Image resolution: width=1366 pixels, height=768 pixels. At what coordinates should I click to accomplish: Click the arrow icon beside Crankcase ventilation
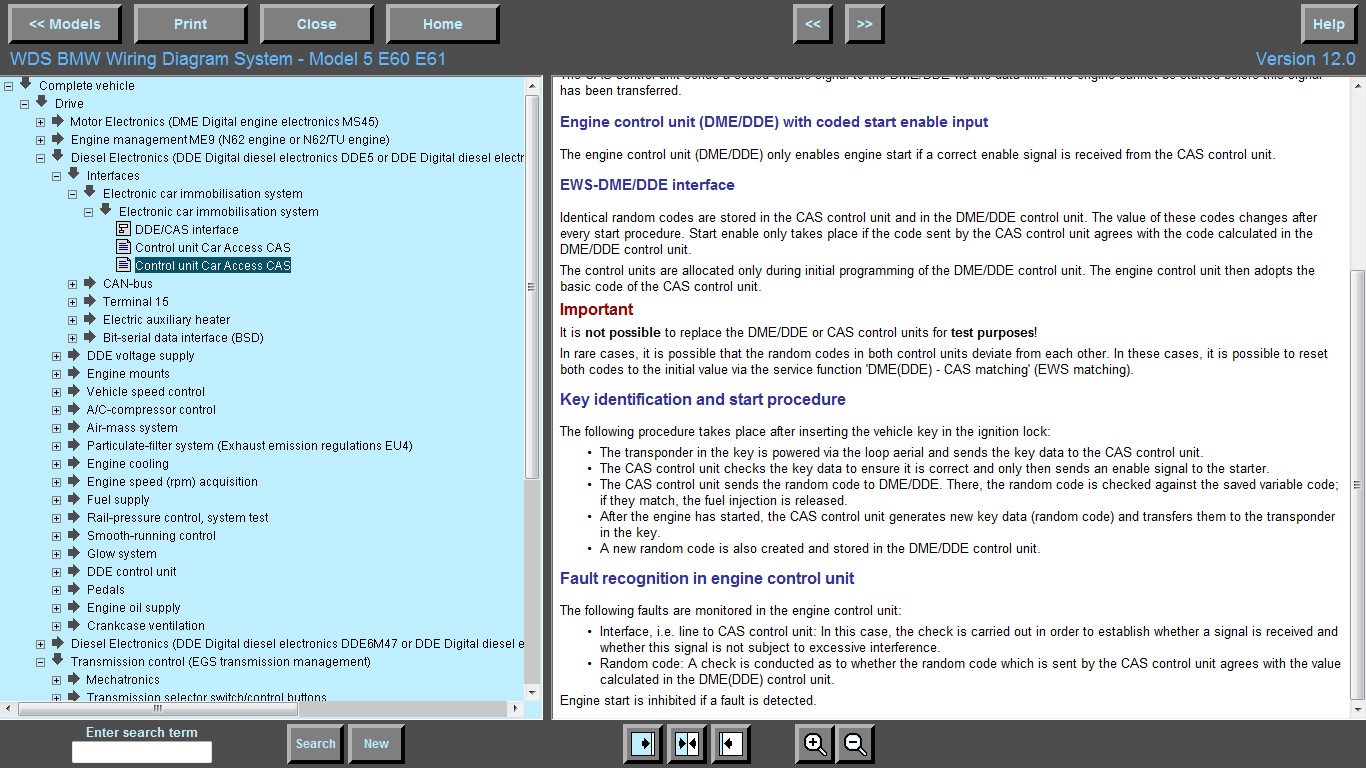[73, 625]
